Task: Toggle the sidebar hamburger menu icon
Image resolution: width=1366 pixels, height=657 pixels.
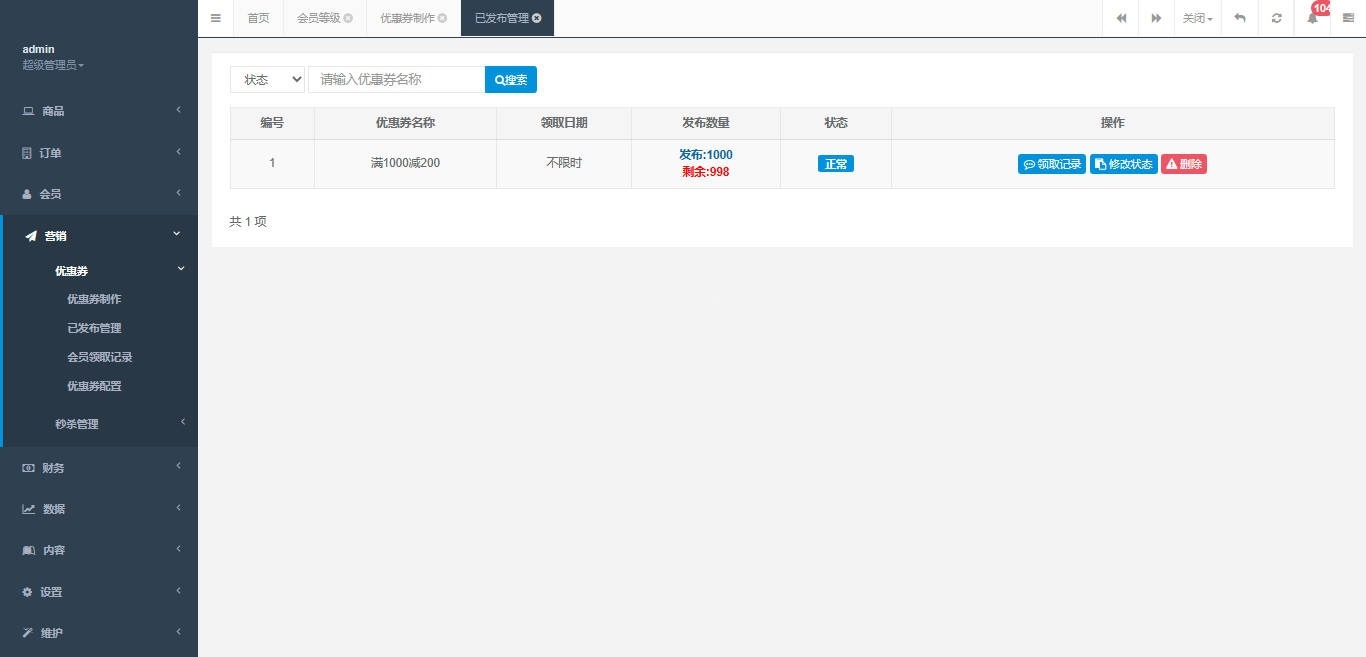Action: coord(215,18)
